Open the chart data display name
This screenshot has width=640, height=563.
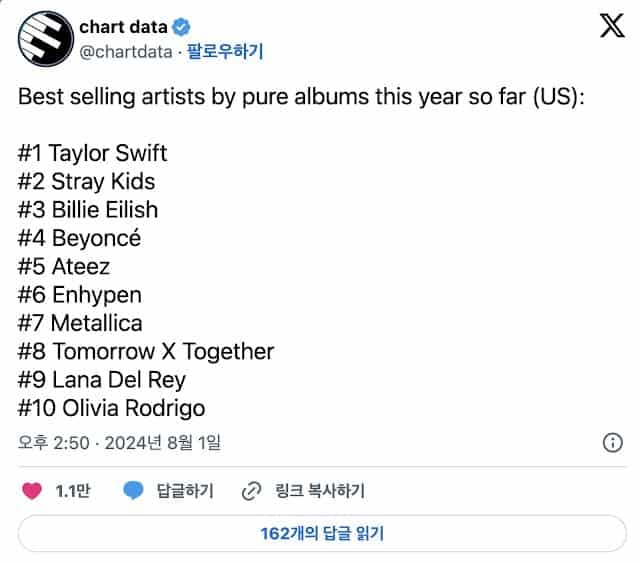[123, 27]
